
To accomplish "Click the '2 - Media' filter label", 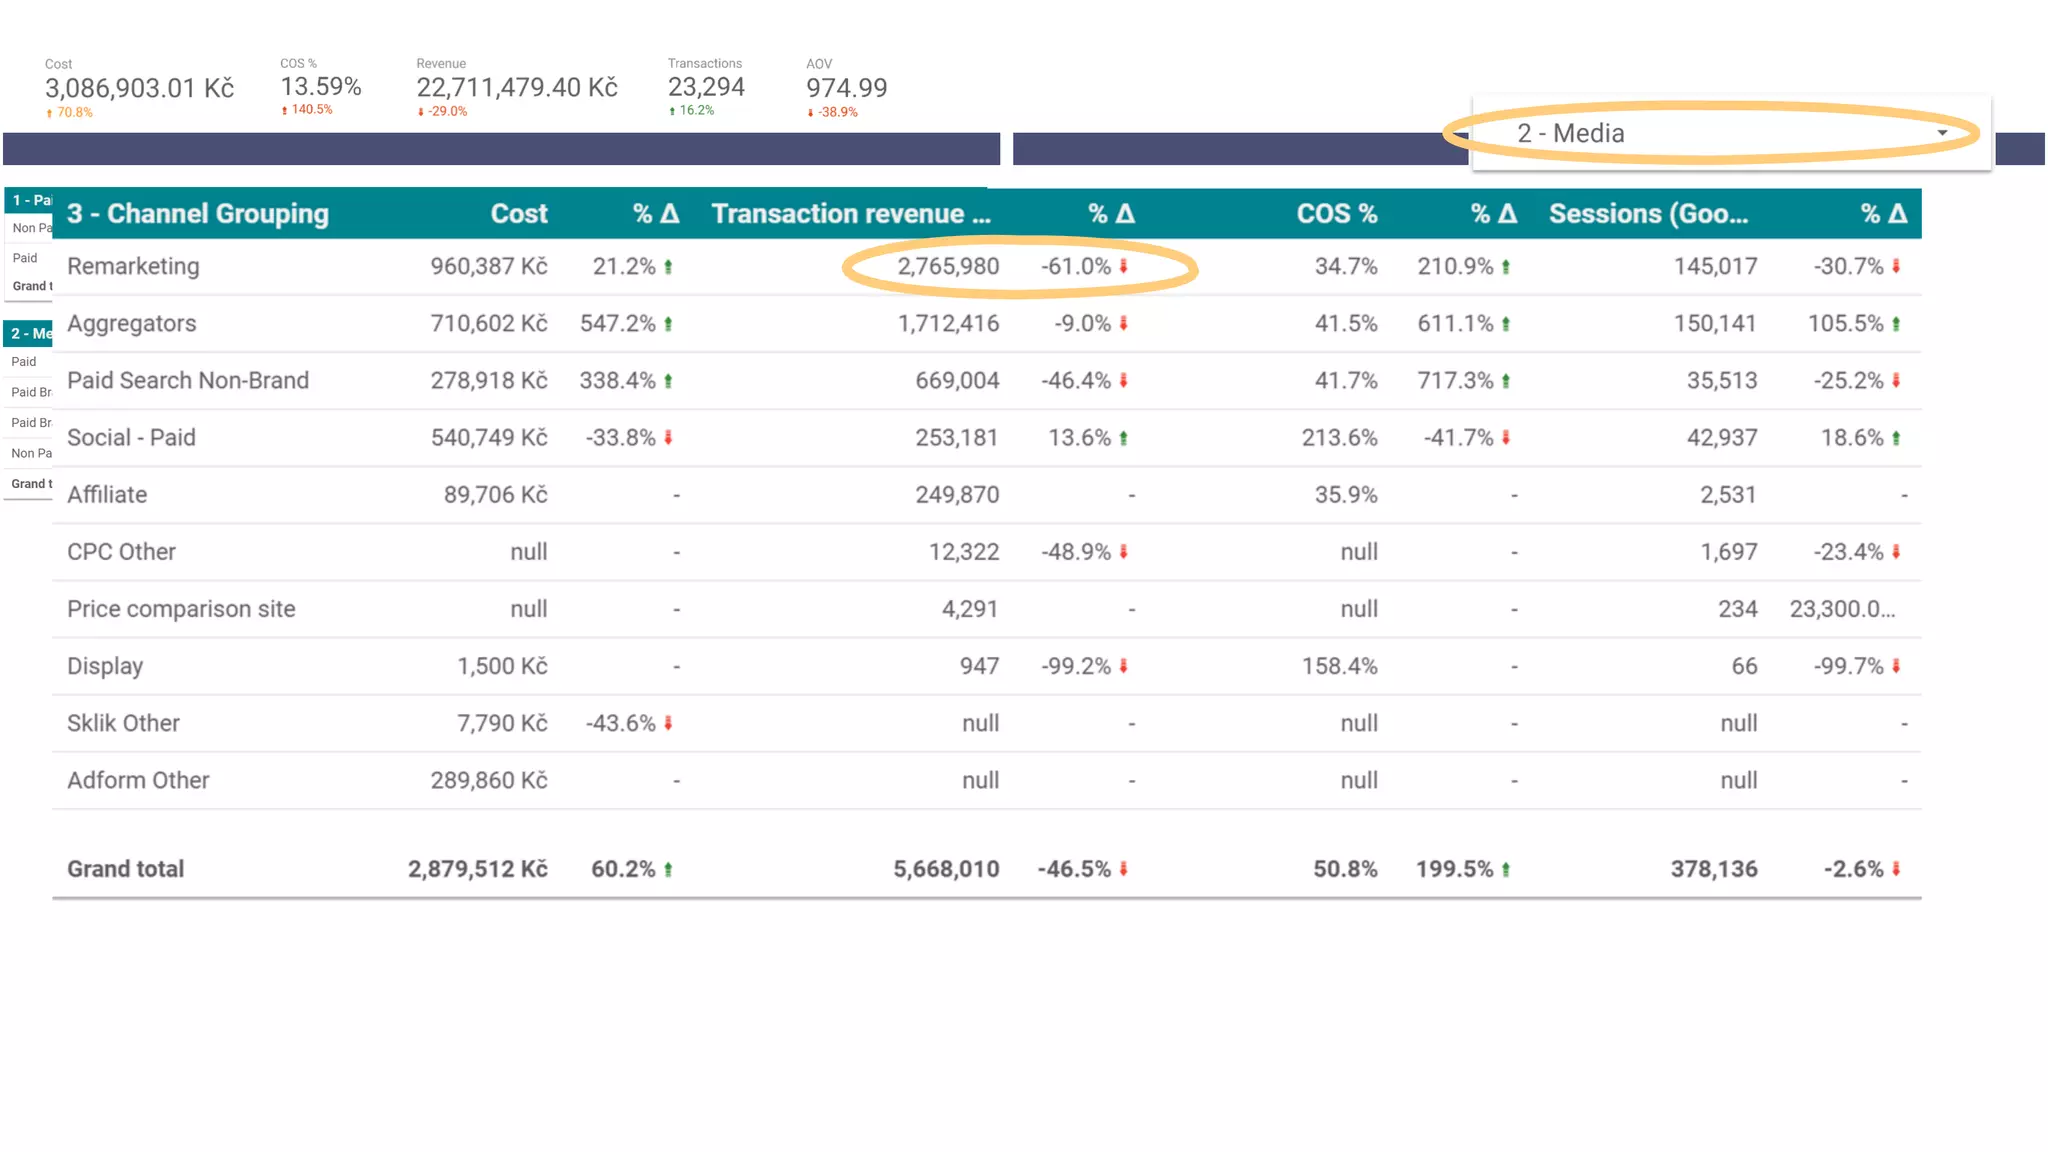I will [x=1570, y=133].
